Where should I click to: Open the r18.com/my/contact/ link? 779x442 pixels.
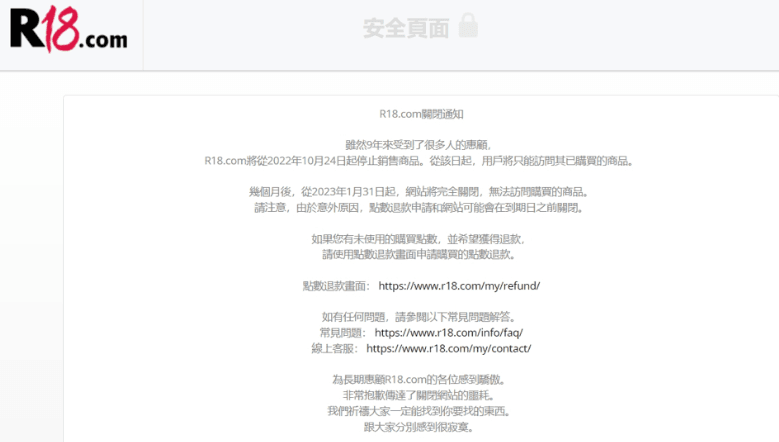pos(449,348)
